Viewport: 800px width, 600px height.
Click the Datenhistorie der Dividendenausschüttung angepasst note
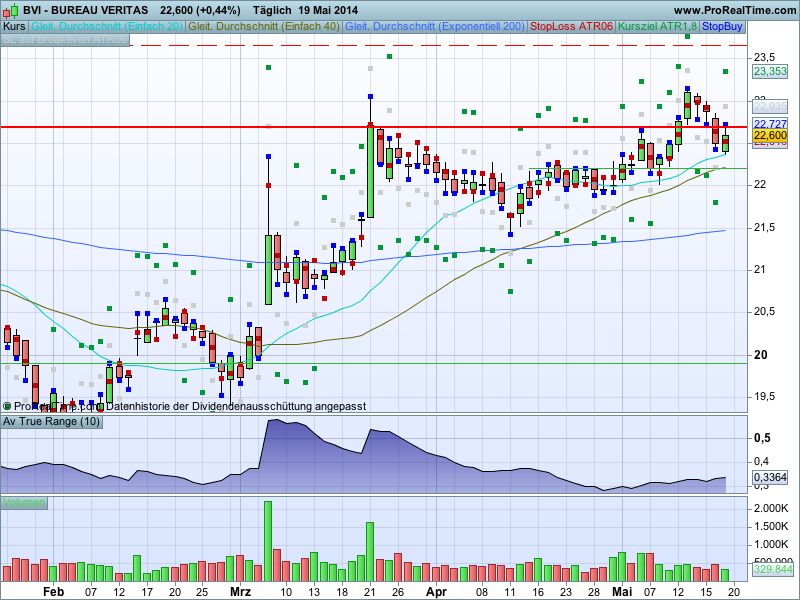click(236, 407)
